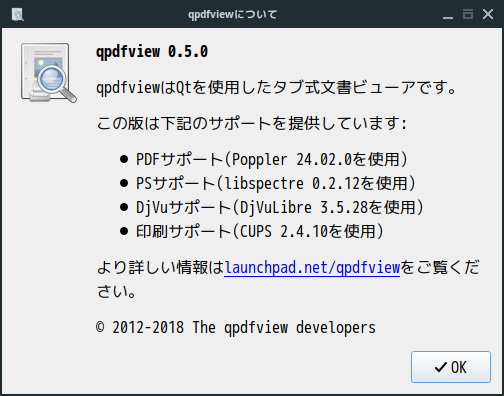Viewport: 504px width, 396px height.
Task: Click the Qtを使用したタブ式文書ビューア description line
Action: coord(276,88)
